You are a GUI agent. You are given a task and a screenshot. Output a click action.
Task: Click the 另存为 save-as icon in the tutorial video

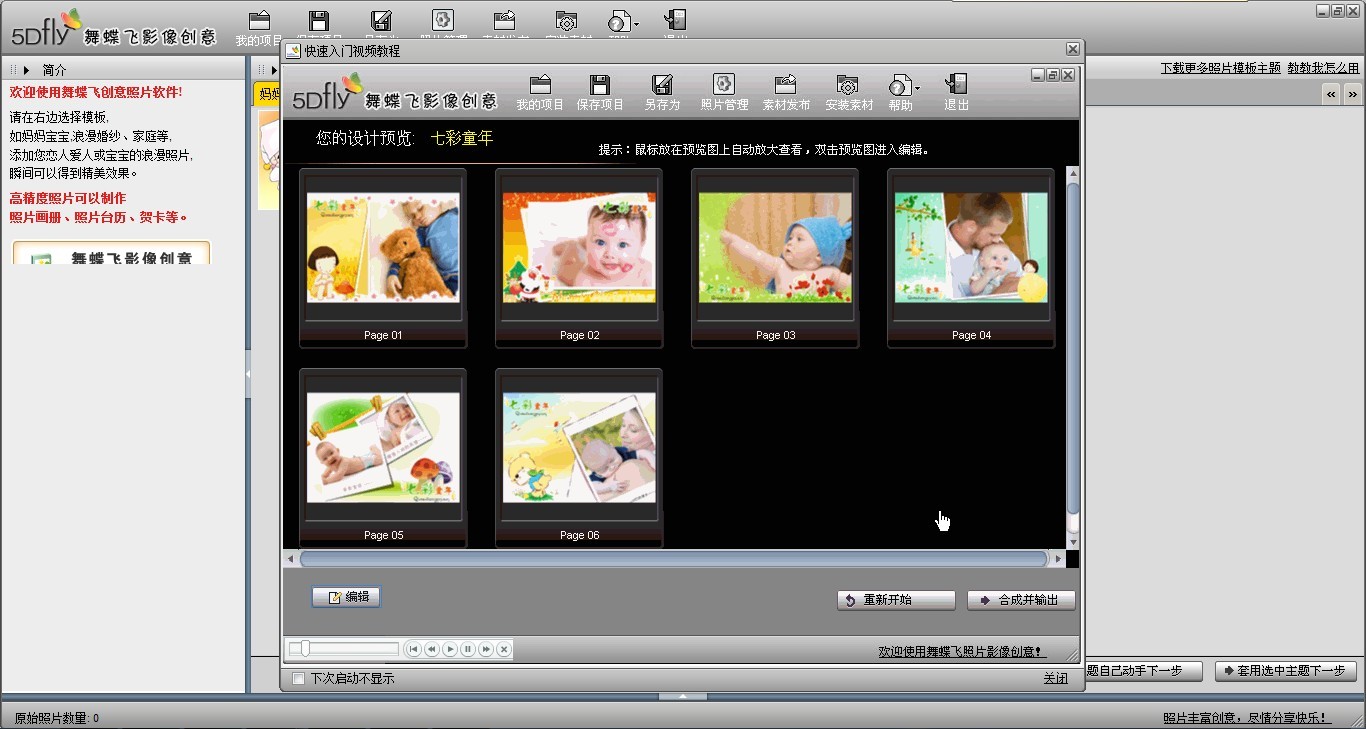point(661,91)
